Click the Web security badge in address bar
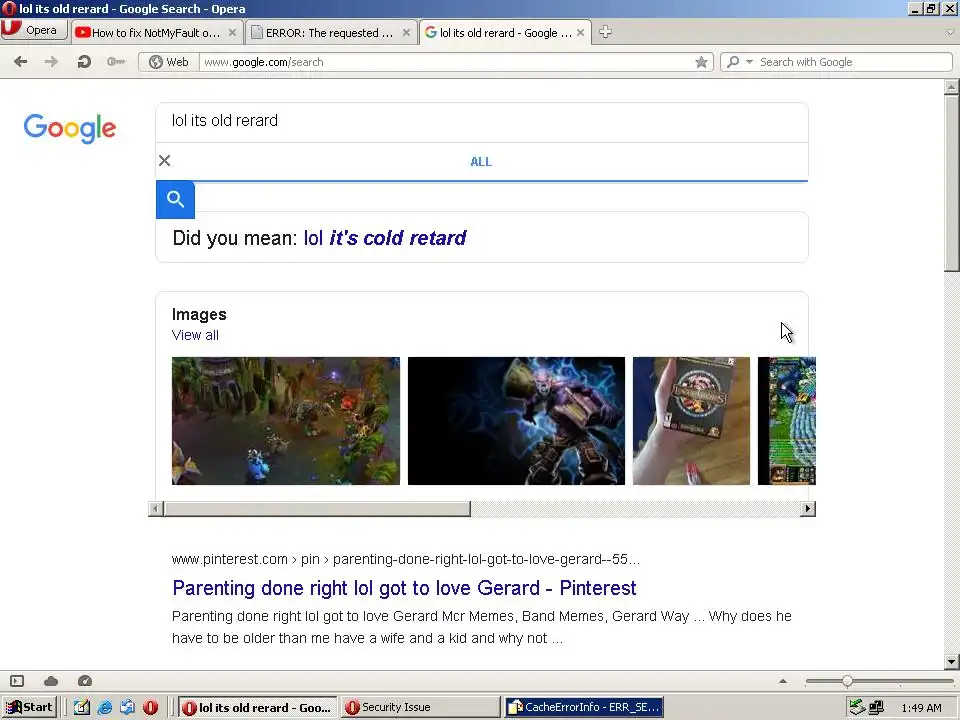 [169, 62]
